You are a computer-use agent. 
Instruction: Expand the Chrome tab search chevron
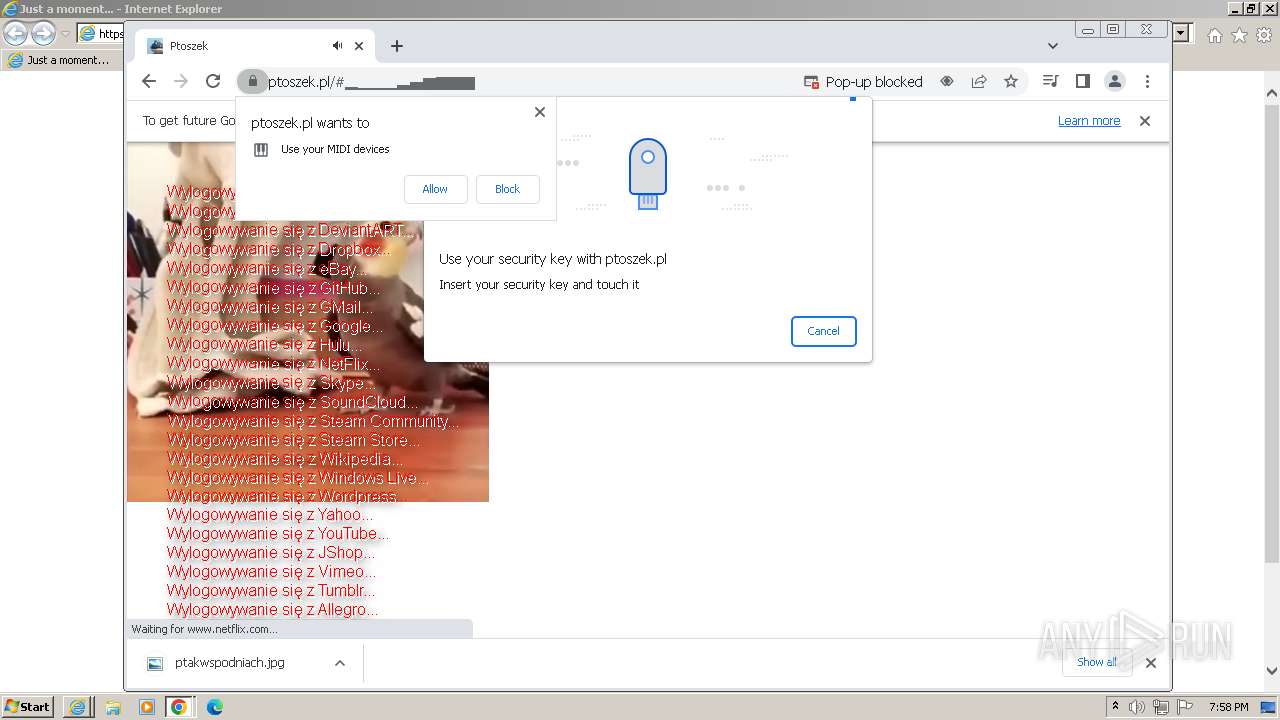pos(1052,46)
